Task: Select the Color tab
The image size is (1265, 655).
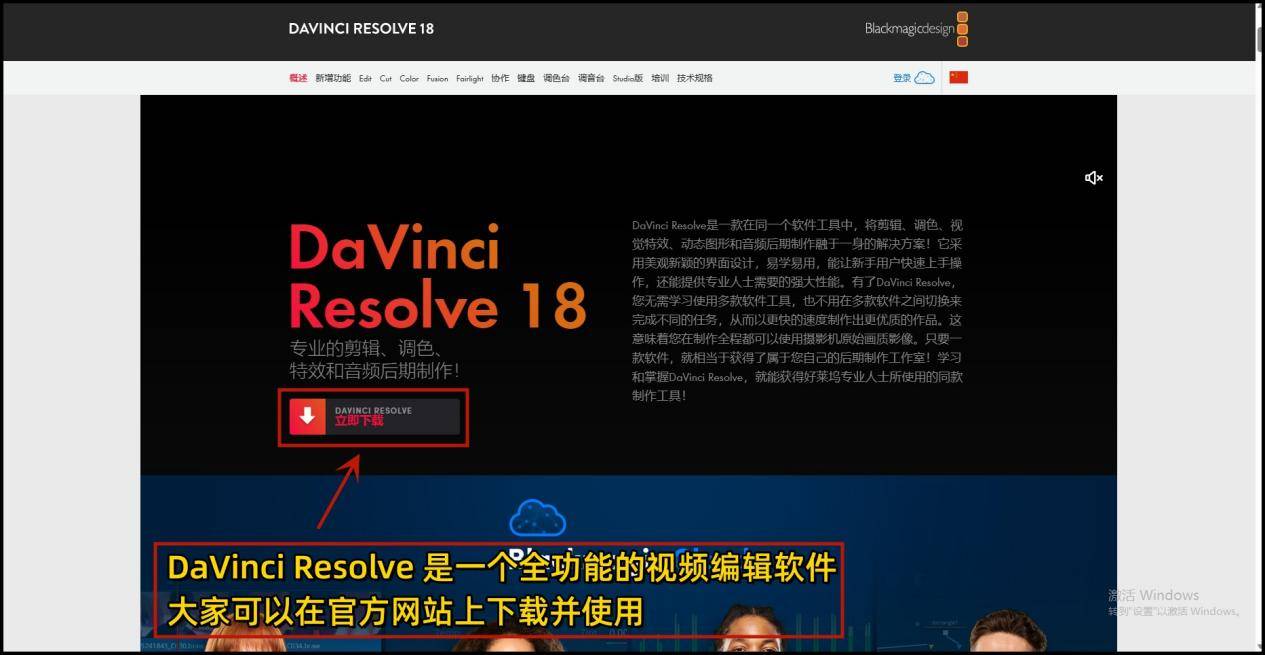Action: point(409,78)
